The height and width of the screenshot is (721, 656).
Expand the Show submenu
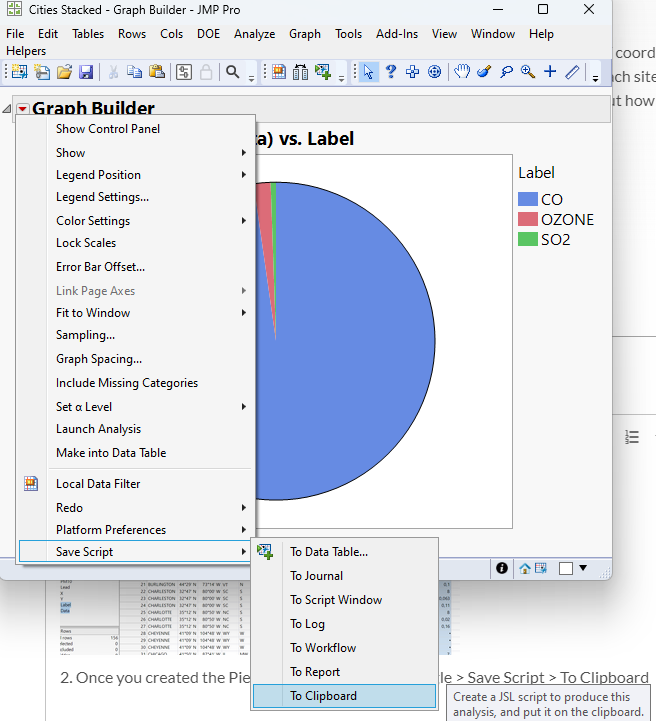pyautogui.click(x=137, y=153)
